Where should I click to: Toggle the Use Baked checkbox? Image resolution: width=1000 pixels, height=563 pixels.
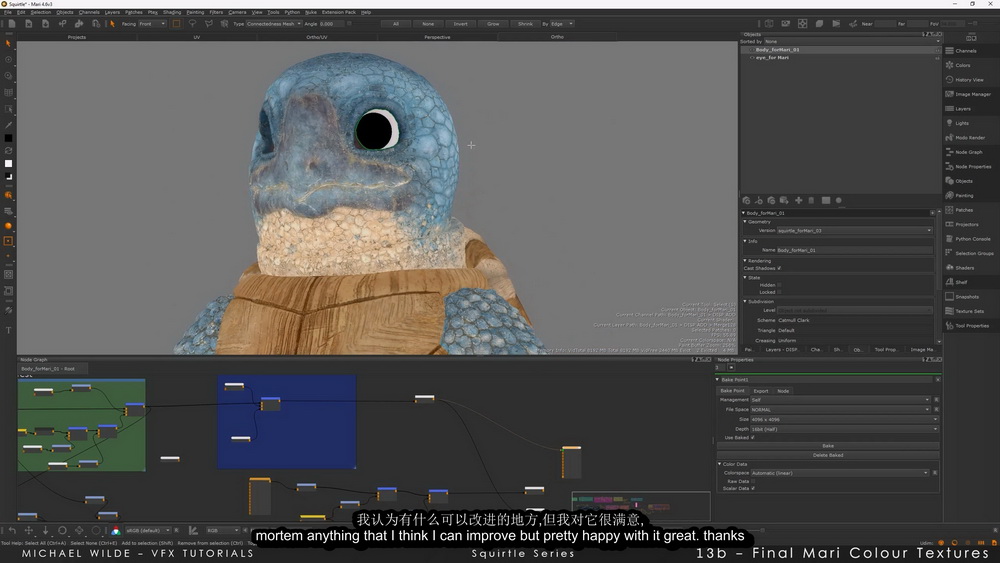[753, 437]
